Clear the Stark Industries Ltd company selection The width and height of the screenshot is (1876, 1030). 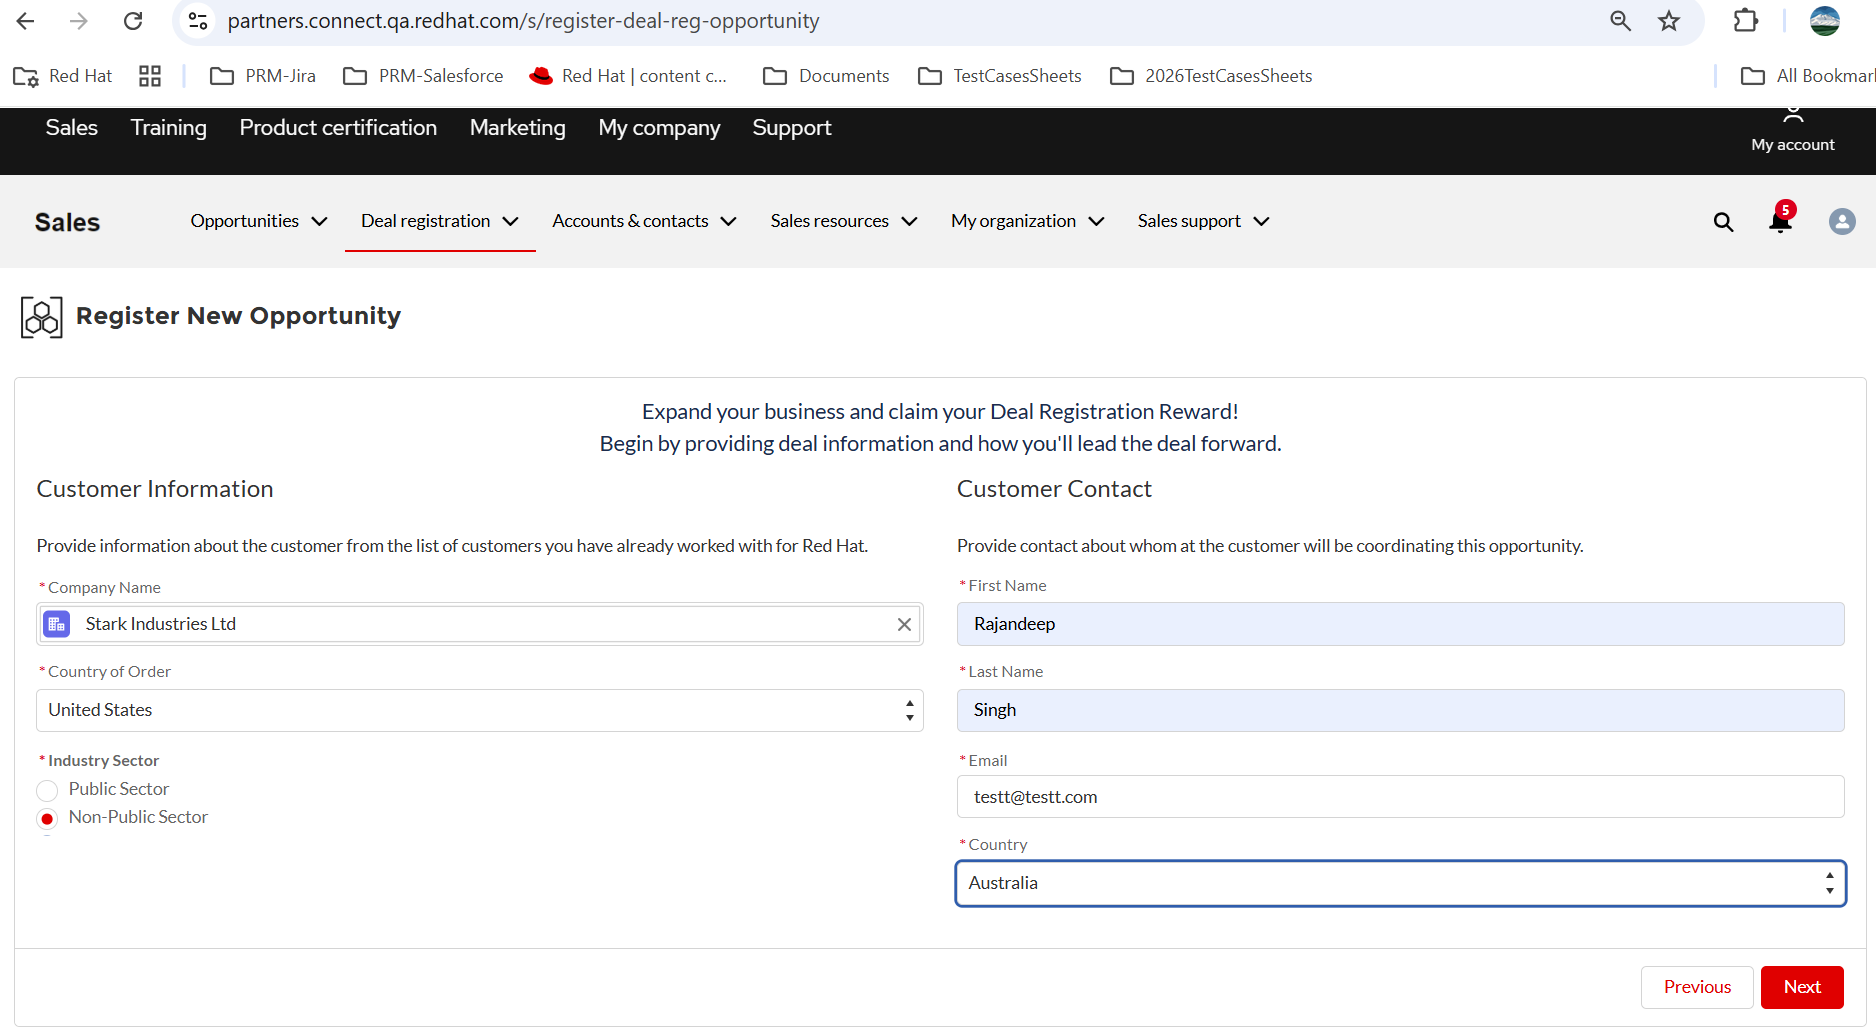[x=904, y=625]
